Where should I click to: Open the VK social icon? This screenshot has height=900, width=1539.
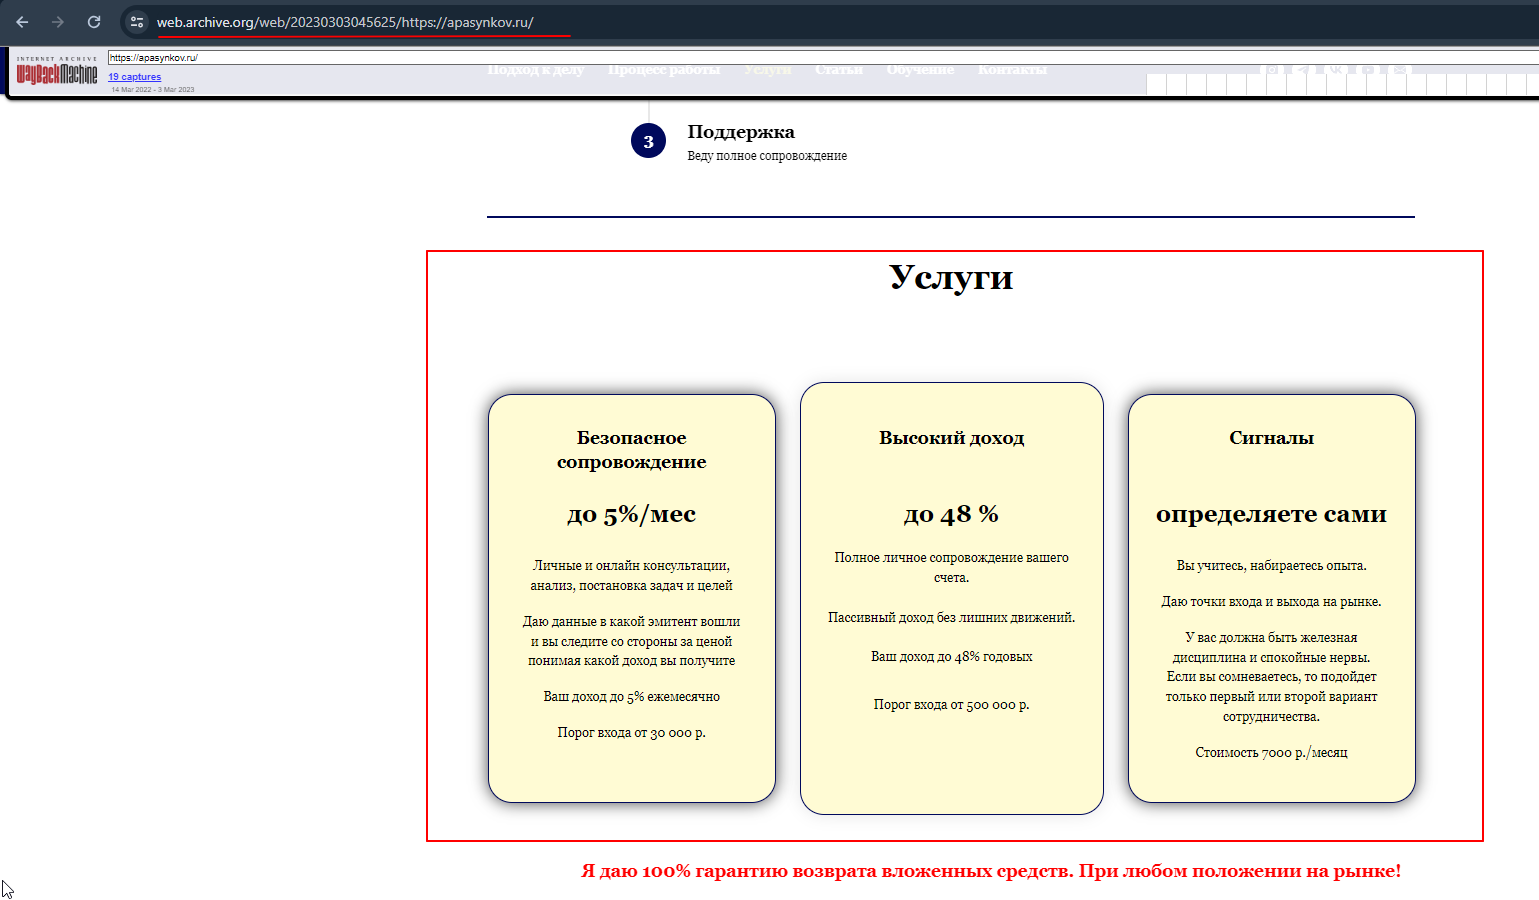pos(1336,69)
